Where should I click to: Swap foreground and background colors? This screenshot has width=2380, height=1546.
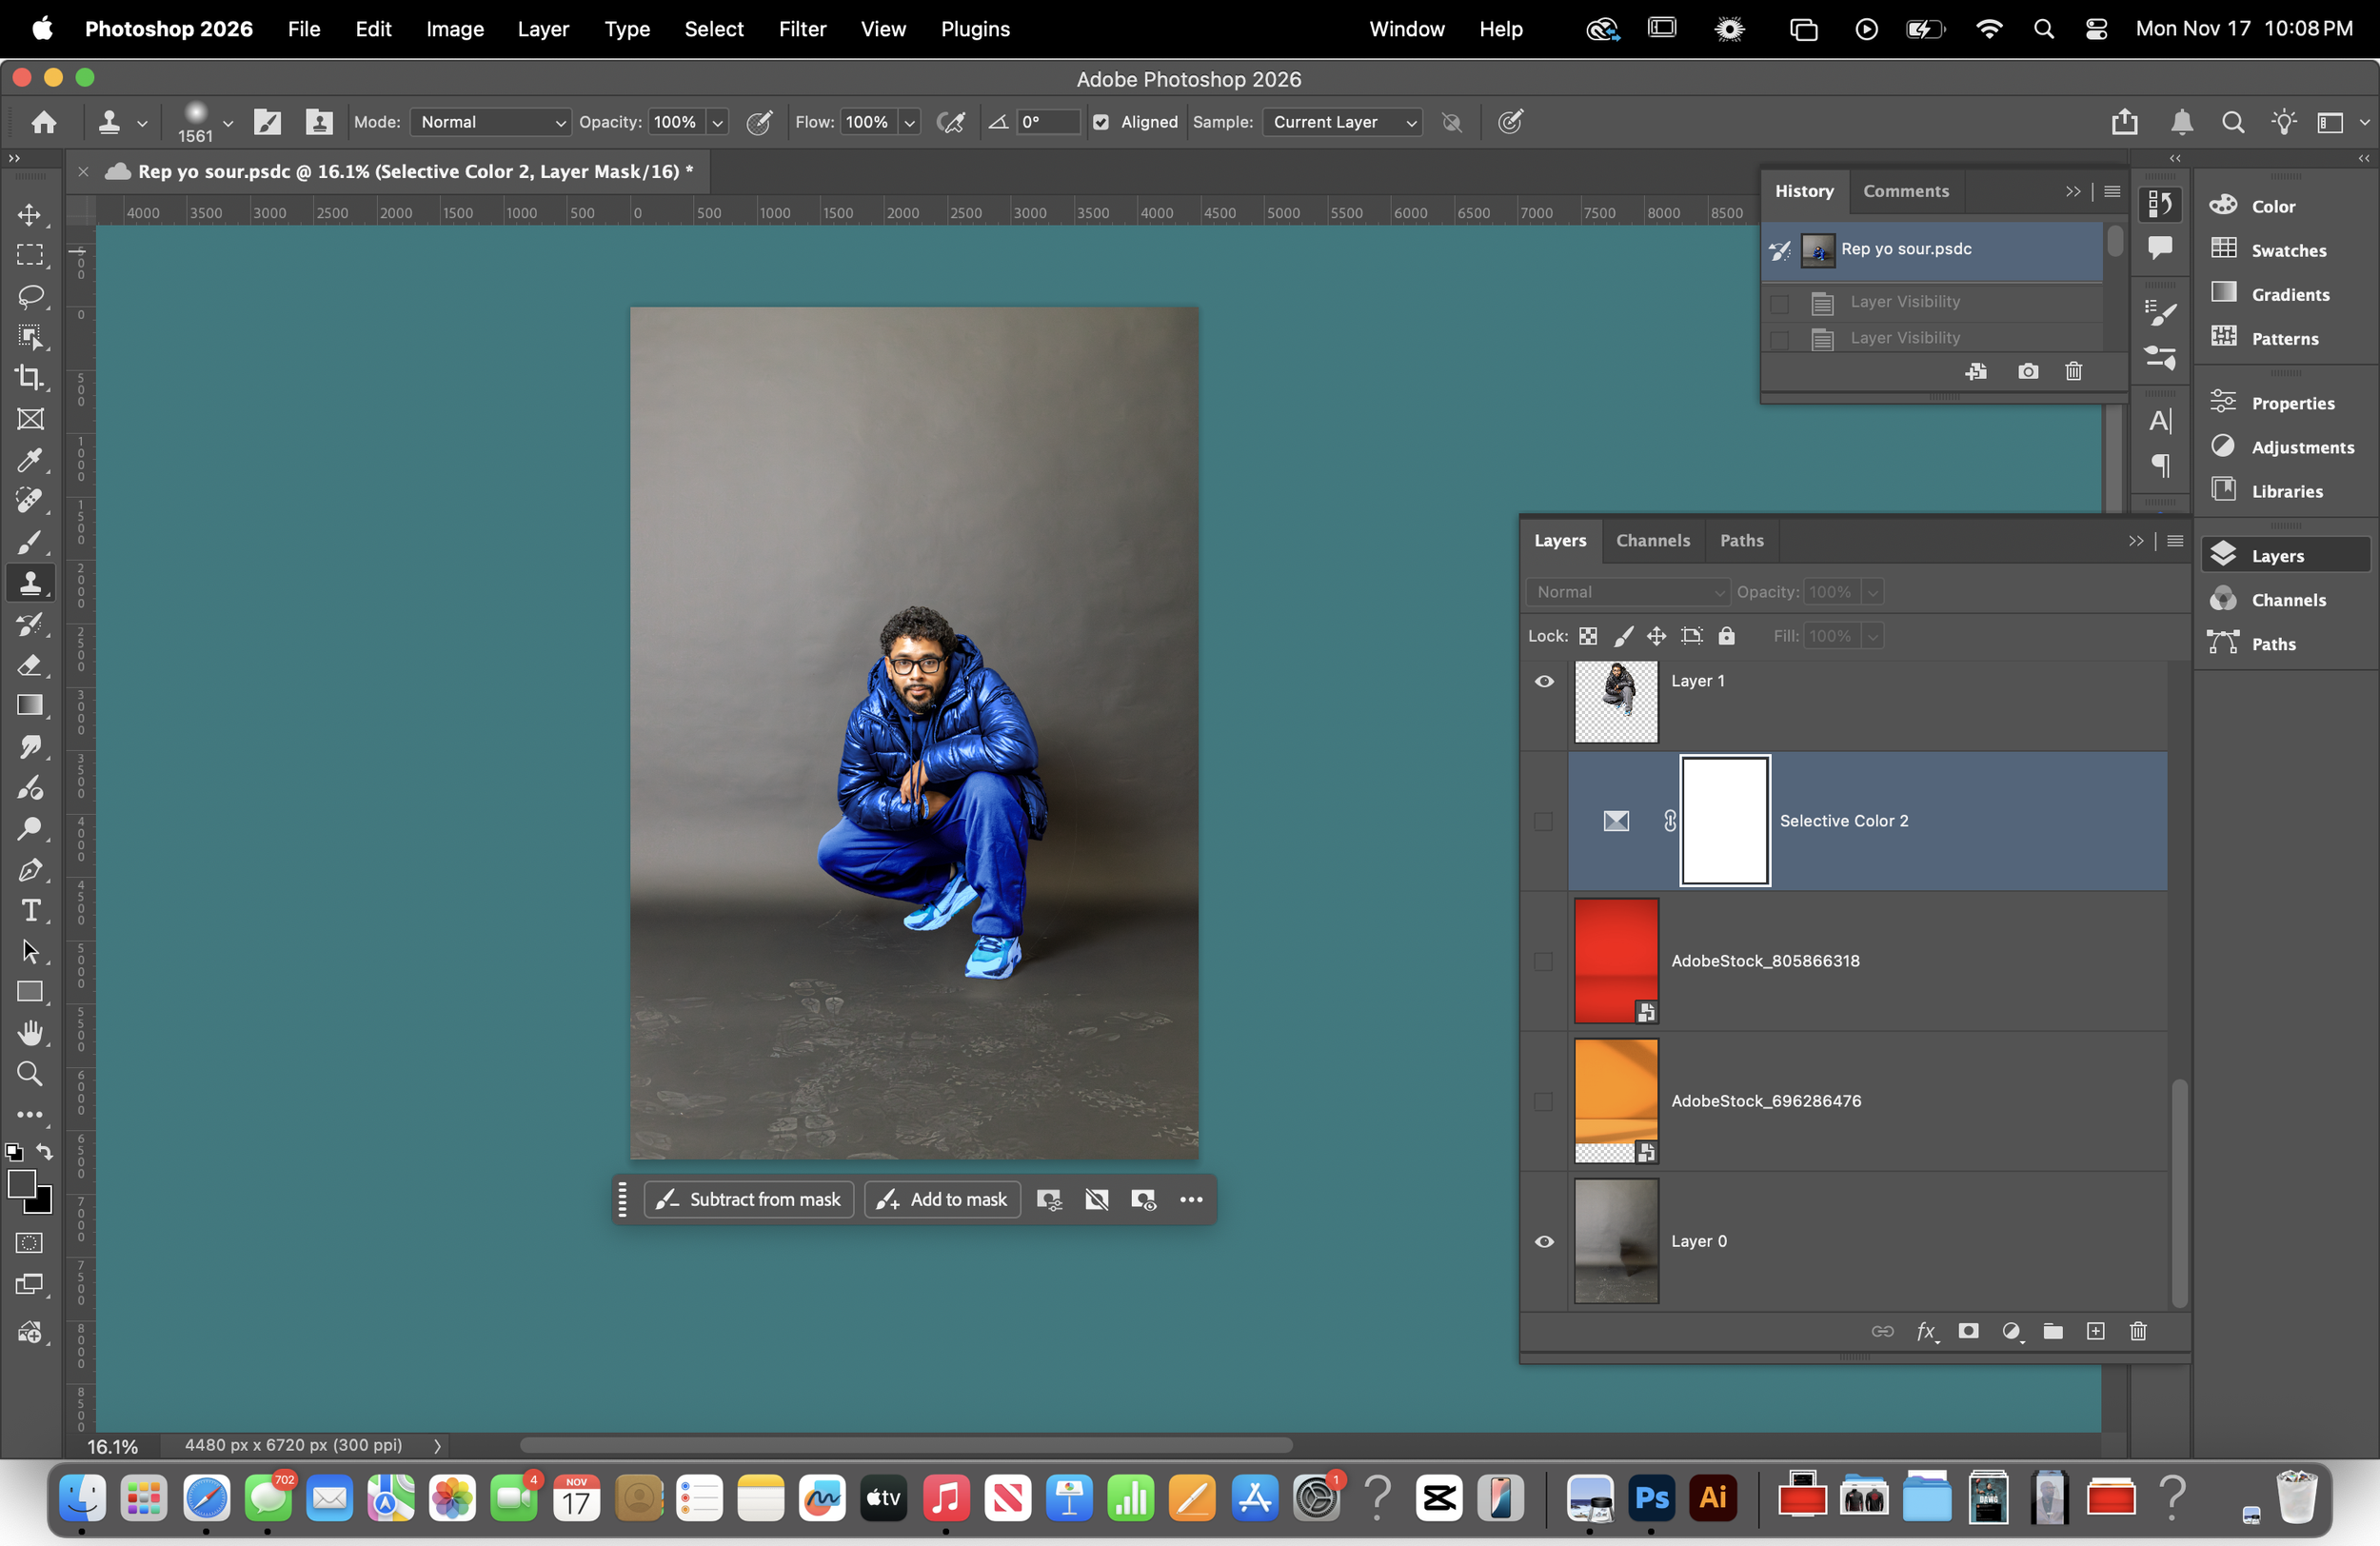tap(44, 1152)
